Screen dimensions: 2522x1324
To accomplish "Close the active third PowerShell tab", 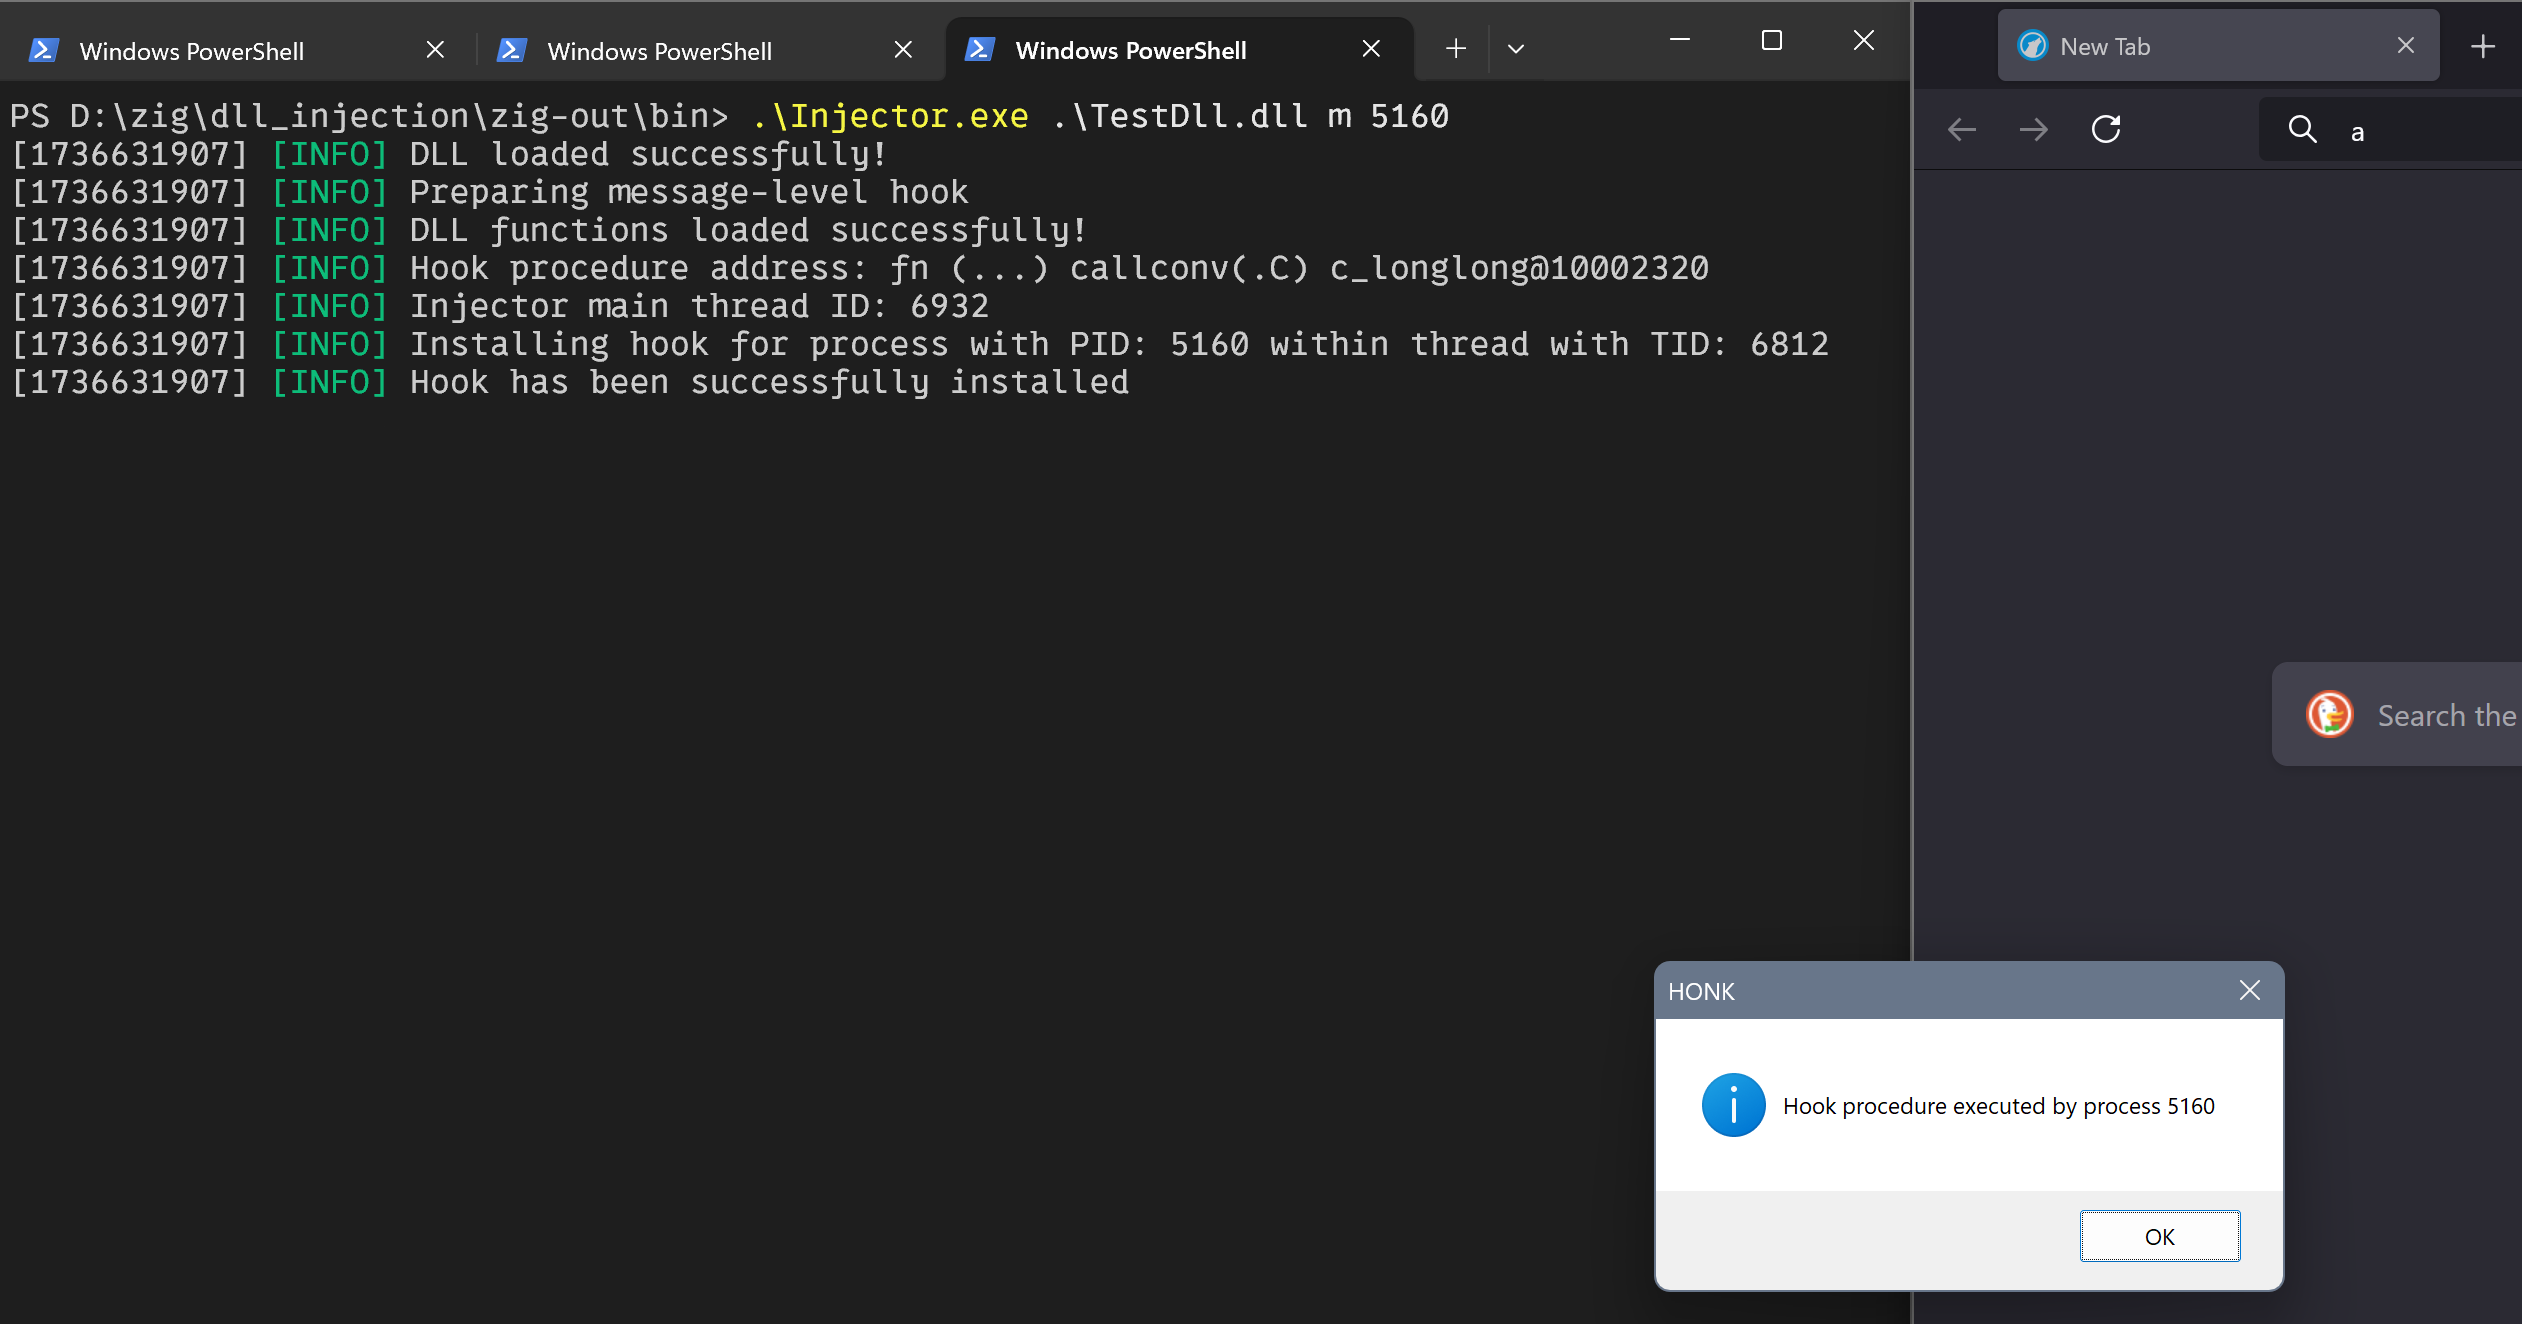I will pos(1371,49).
